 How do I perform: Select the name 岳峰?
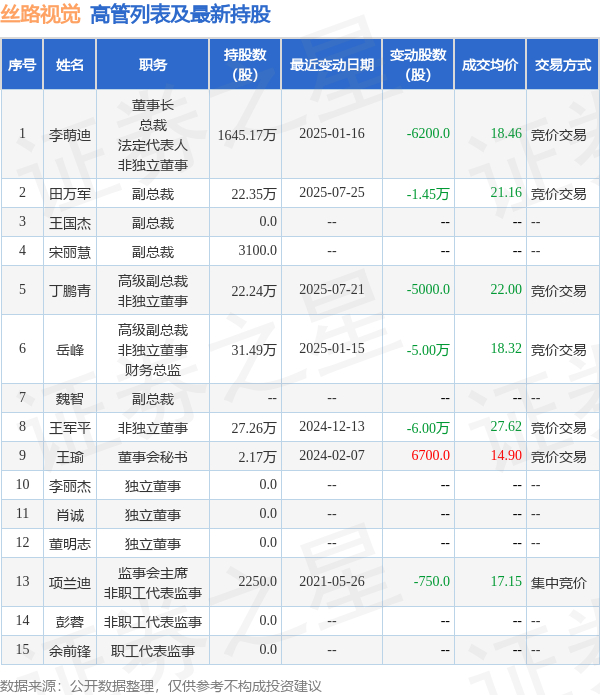pyautogui.click(x=70, y=350)
